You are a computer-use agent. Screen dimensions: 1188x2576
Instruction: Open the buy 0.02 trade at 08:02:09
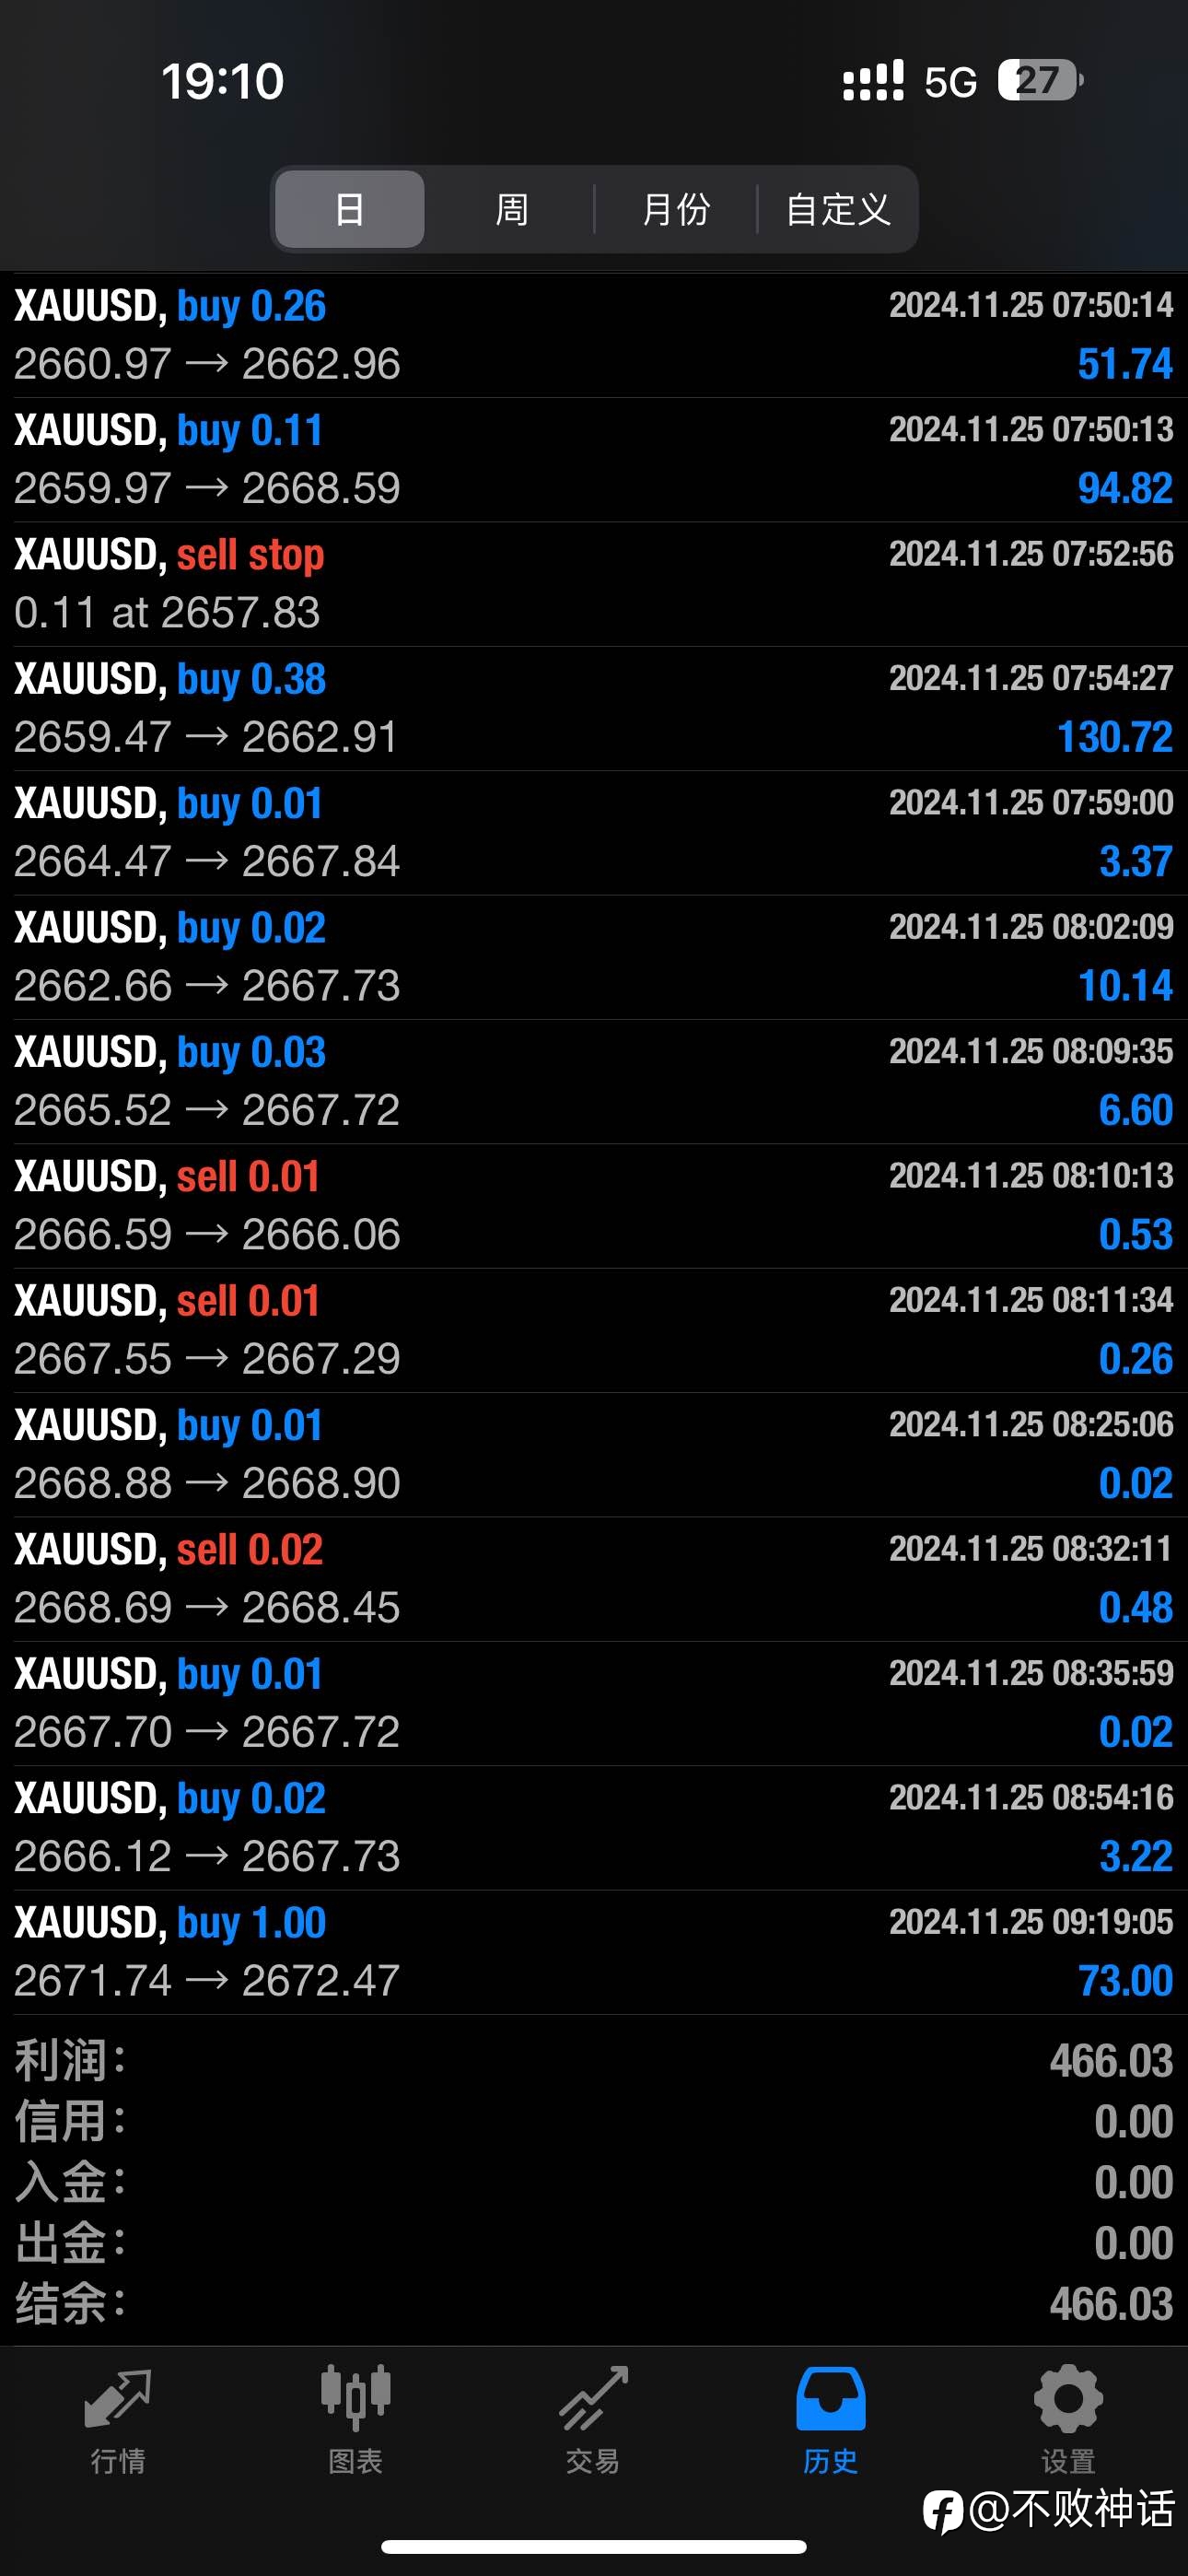[594, 957]
